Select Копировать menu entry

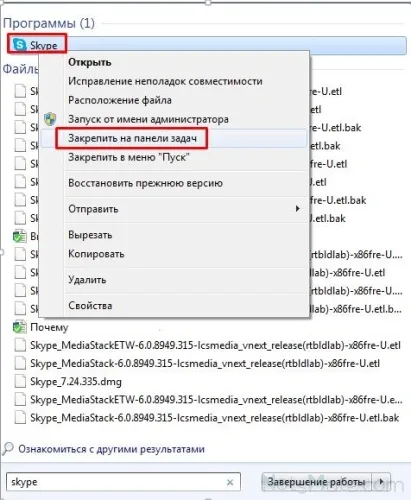(96, 254)
